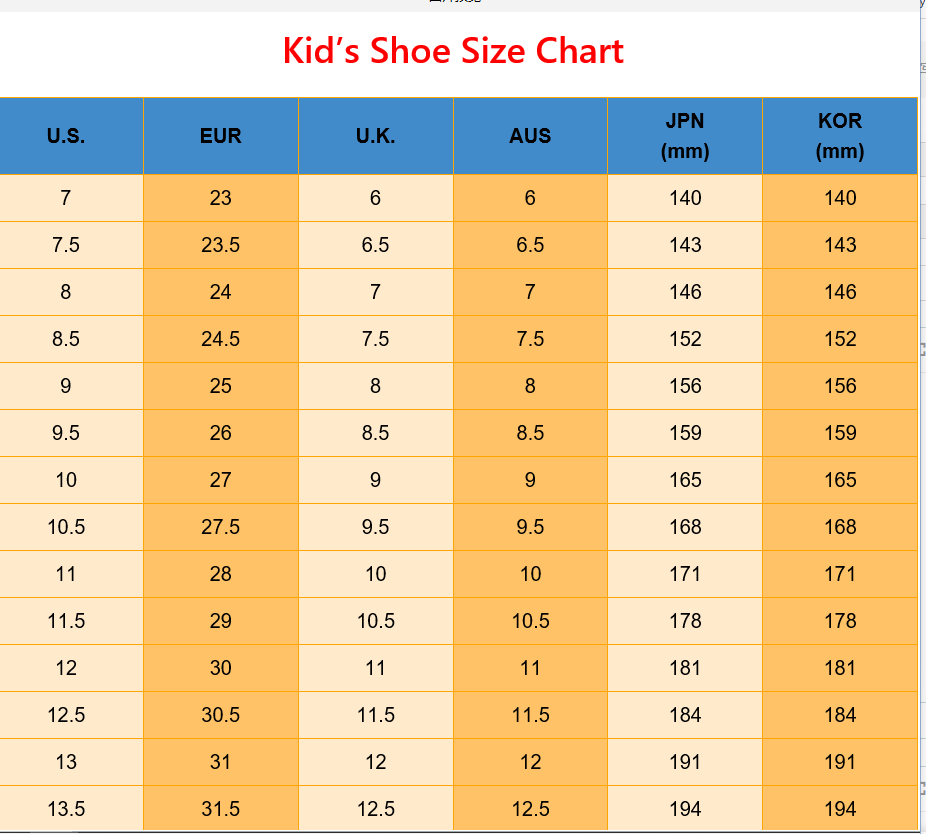This screenshot has height=834, width=926.
Task: Select U.S. size 8.5 cell
Action: [x=66, y=339]
